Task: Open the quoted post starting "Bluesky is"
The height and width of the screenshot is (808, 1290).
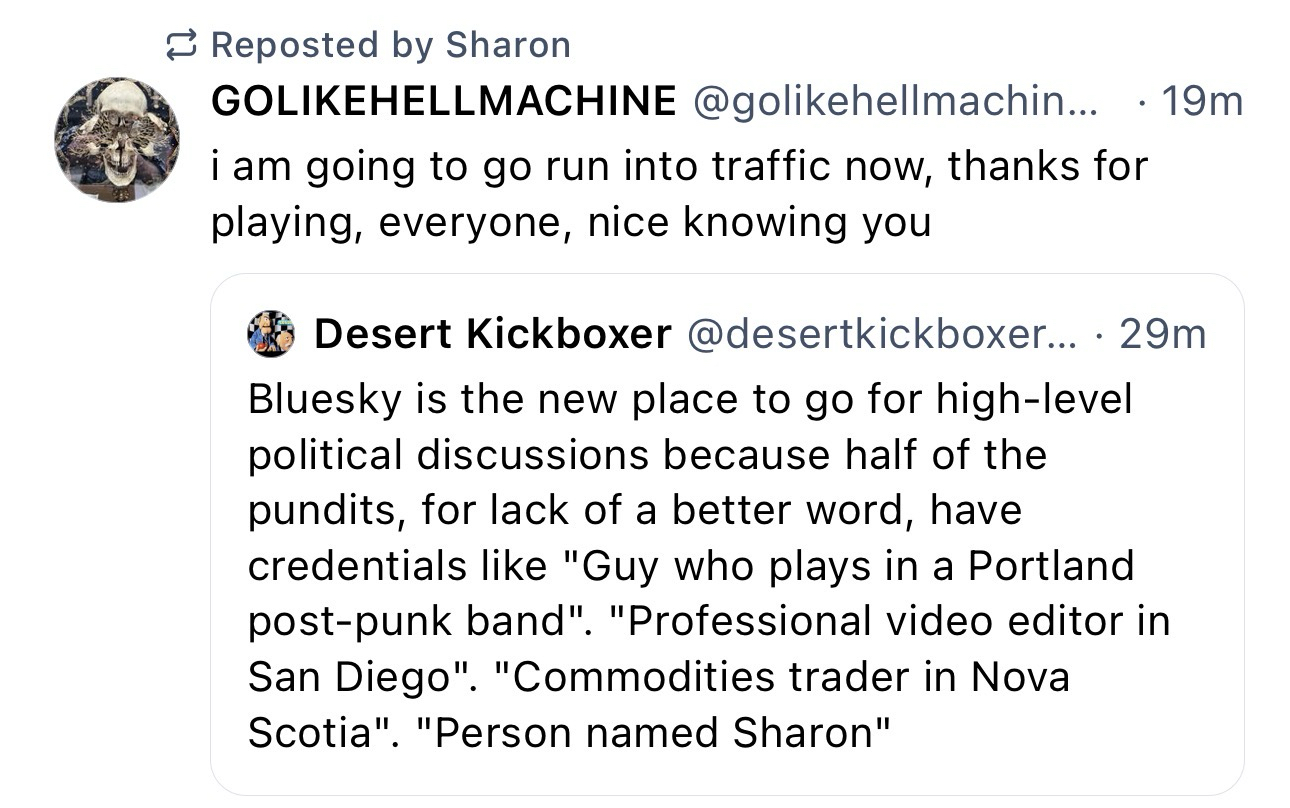Action: (x=690, y=400)
